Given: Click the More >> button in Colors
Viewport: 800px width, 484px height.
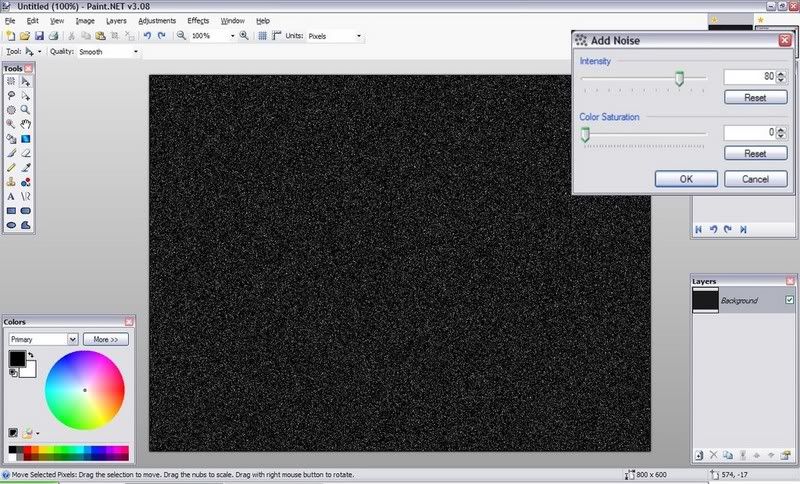Looking at the screenshot, I should [106, 339].
